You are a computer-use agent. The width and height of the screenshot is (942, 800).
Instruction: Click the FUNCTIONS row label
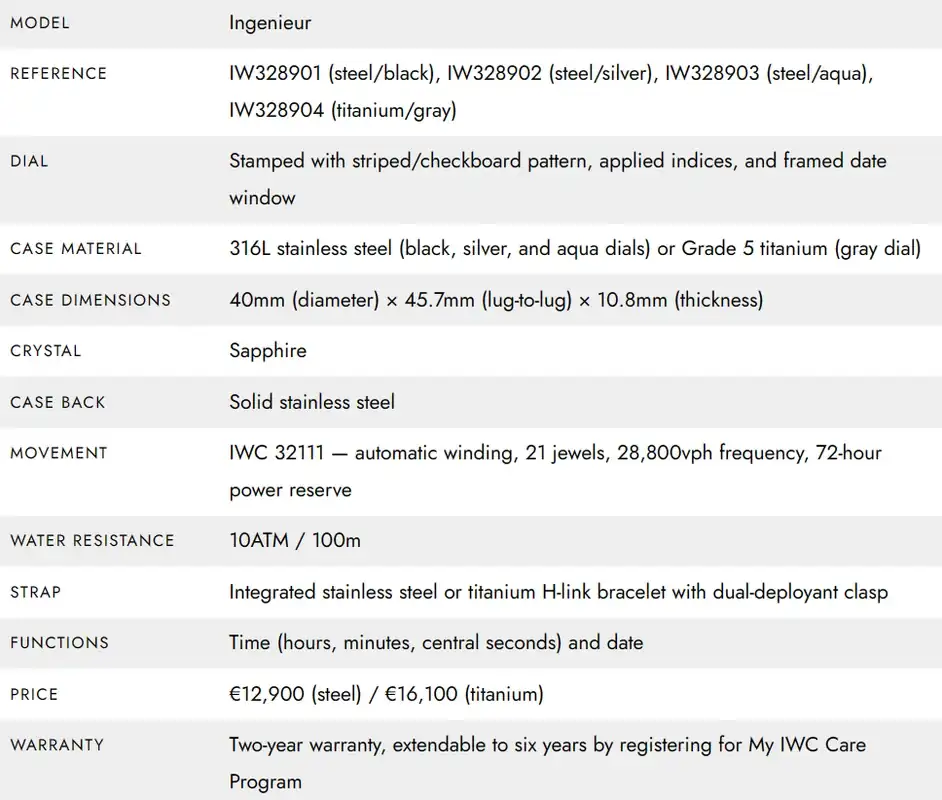coord(59,643)
